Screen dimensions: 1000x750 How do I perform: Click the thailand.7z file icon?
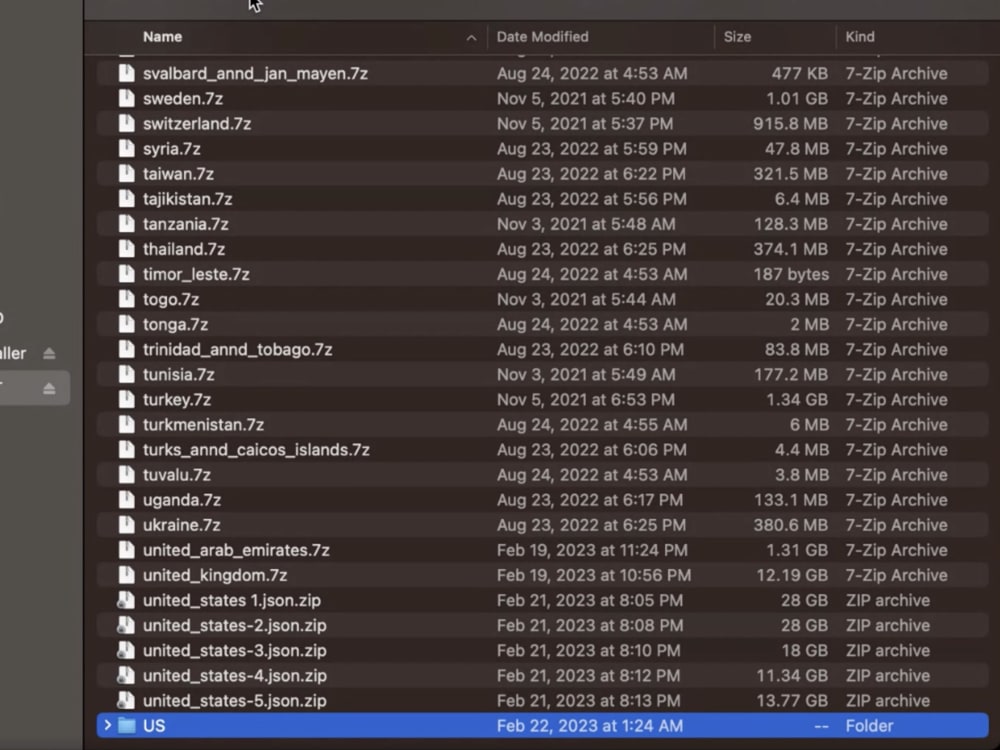tap(127, 249)
